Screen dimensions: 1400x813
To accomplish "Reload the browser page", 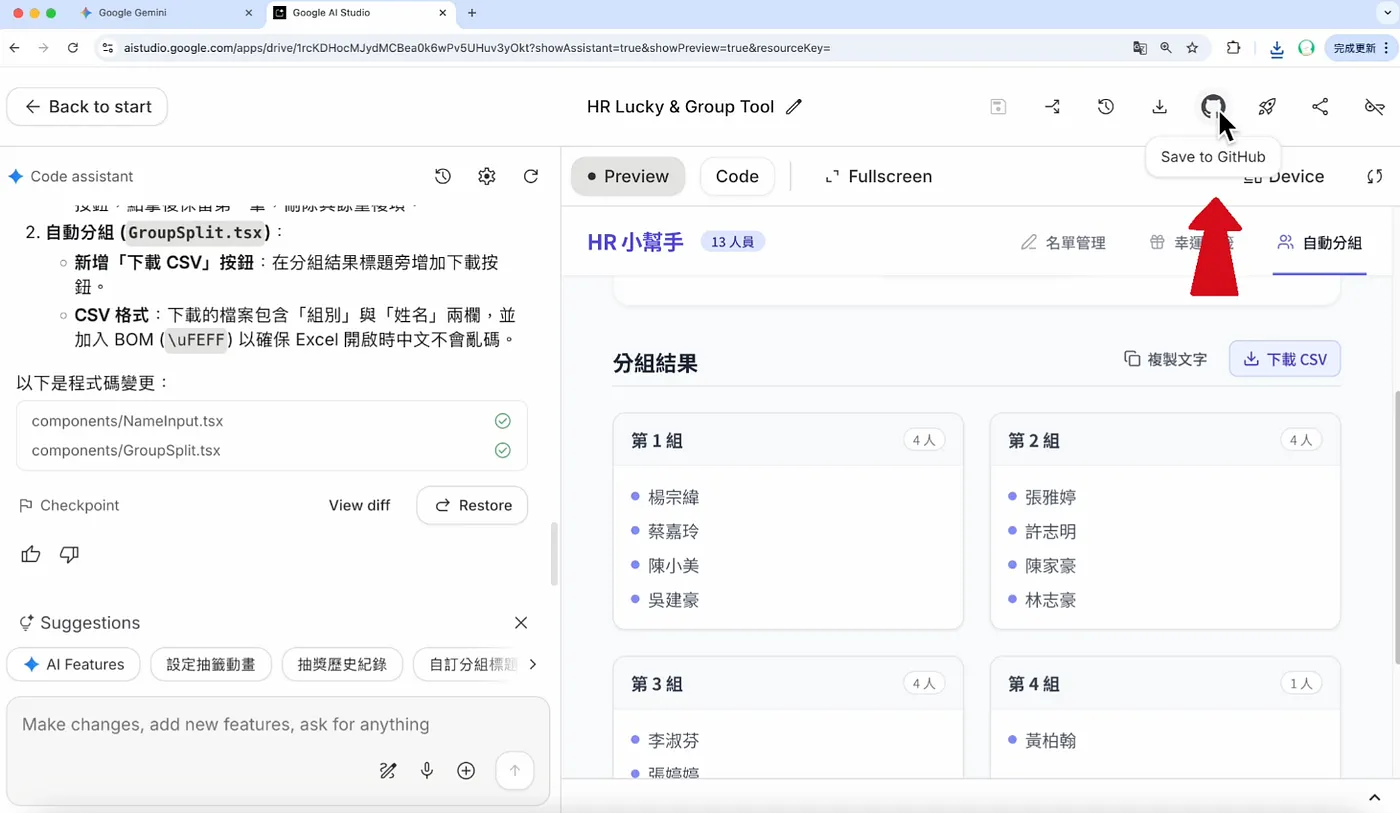I will pyautogui.click(x=72, y=47).
